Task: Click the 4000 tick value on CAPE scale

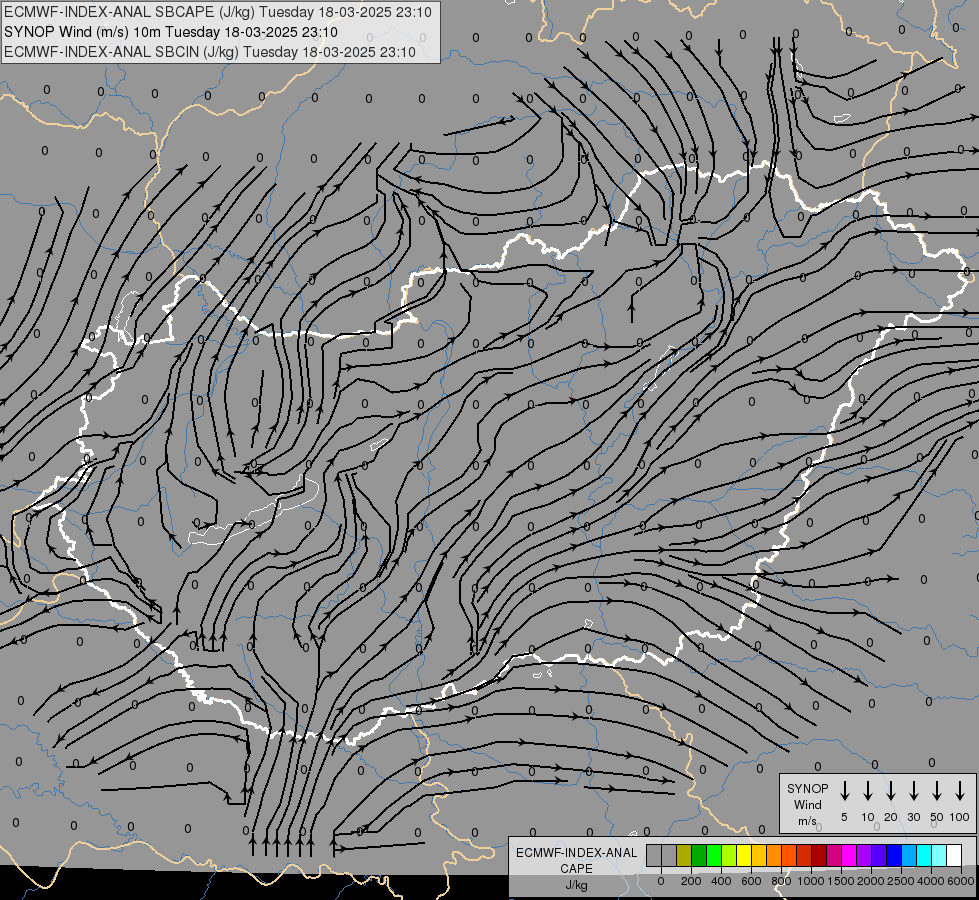Action: coord(931,881)
